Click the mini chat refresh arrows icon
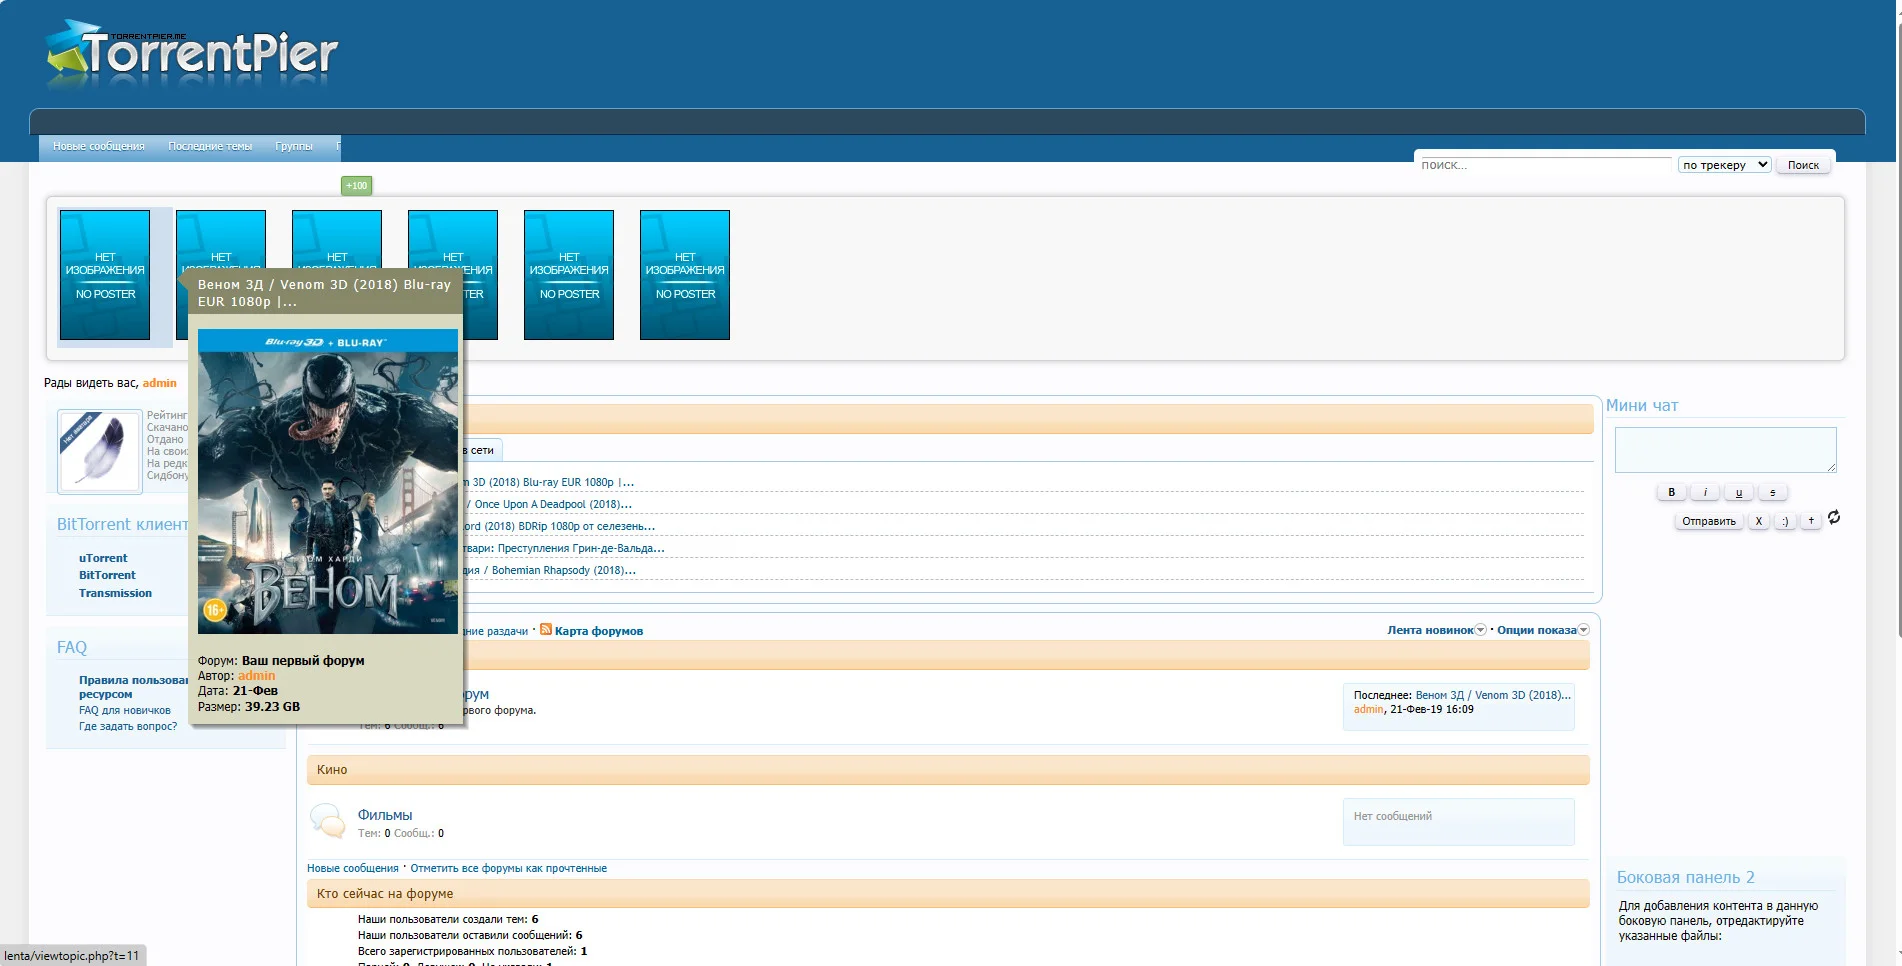Viewport: 1902px width, 966px height. click(1834, 518)
